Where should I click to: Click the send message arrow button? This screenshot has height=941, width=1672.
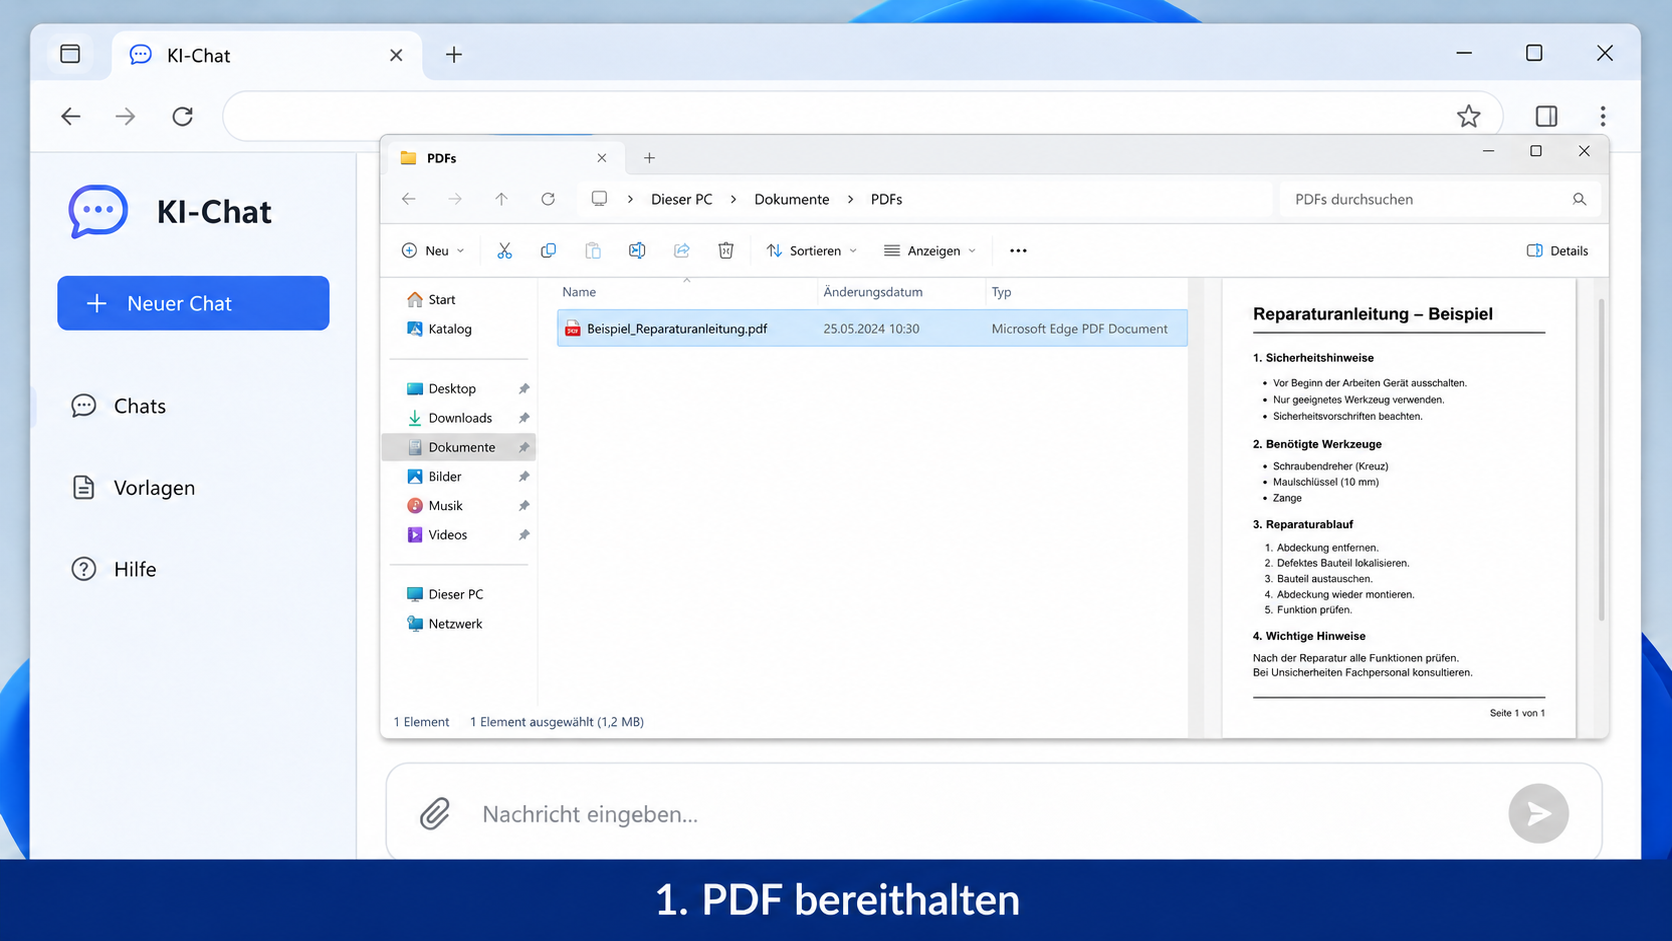1538,814
